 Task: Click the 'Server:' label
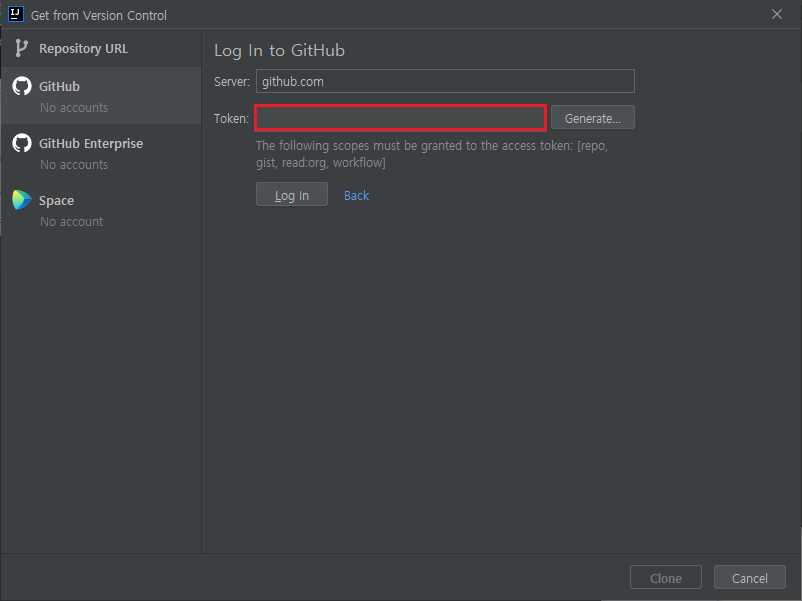click(x=232, y=82)
